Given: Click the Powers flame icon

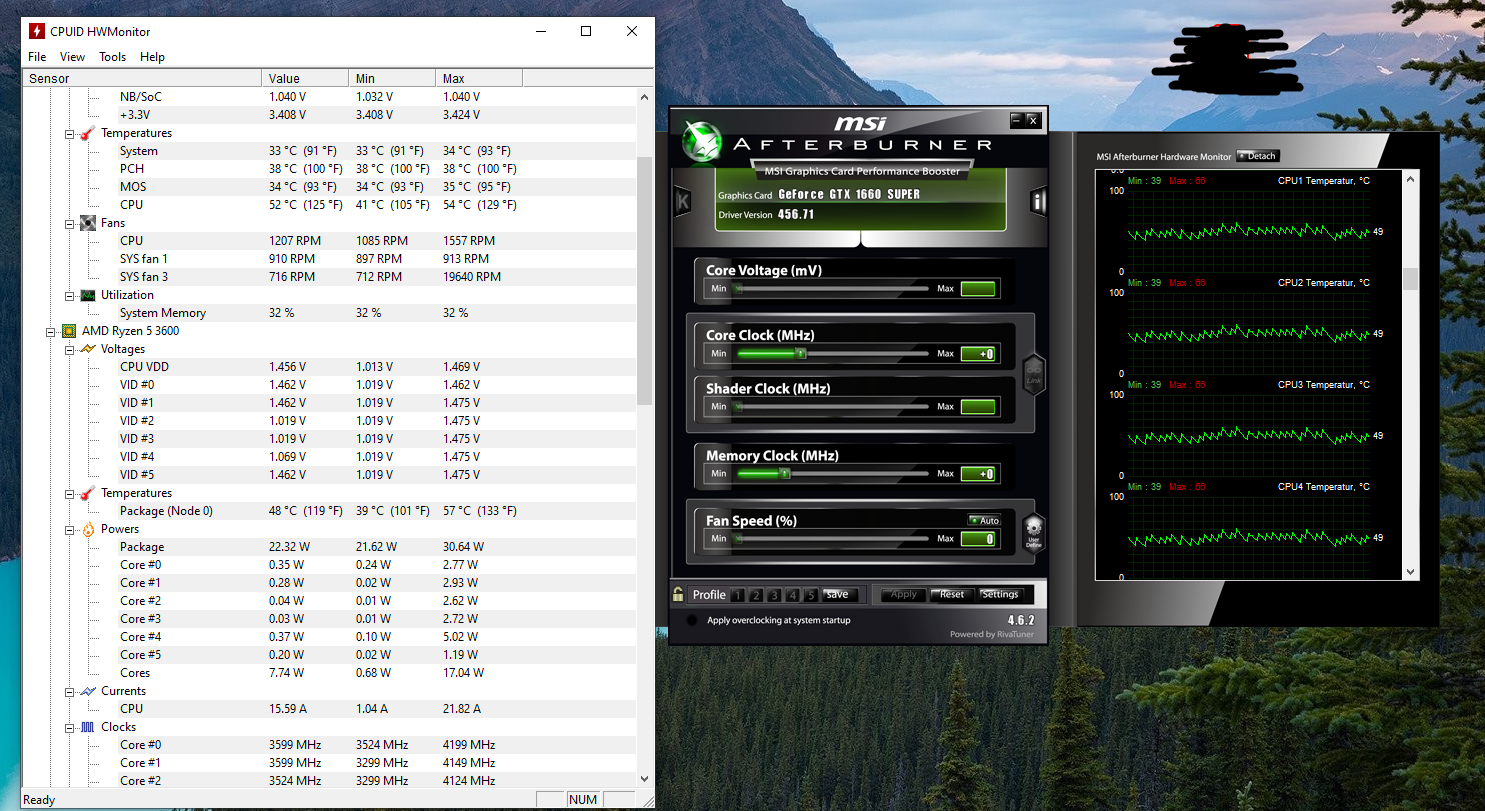Looking at the screenshot, I should [x=87, y=529].
